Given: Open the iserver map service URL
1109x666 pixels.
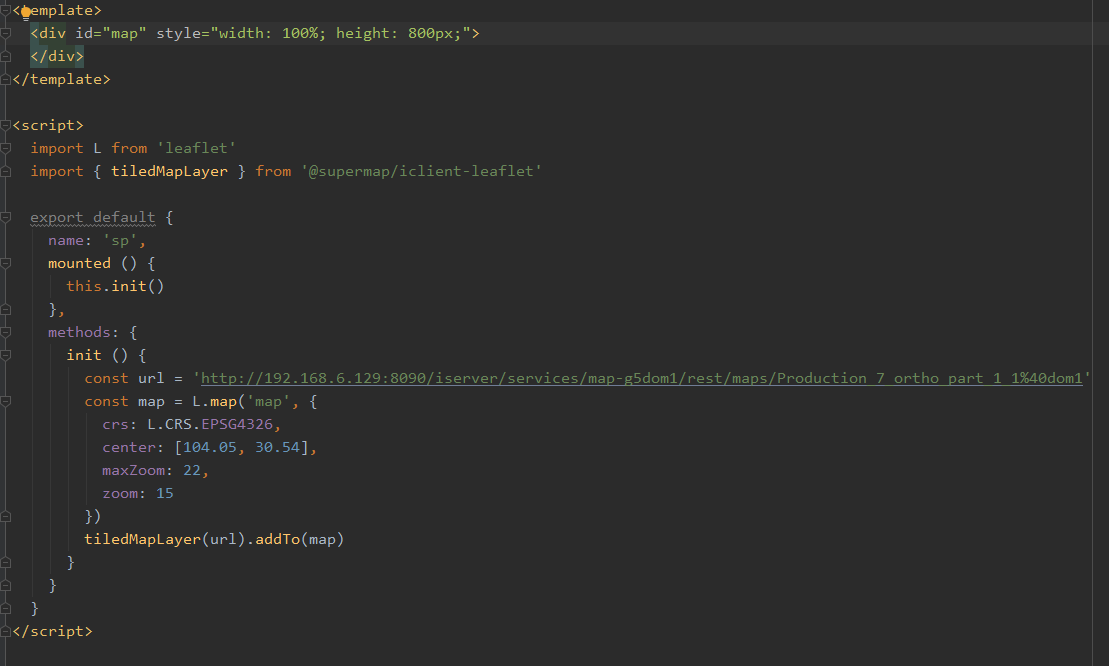Looking at the screenshot, I should click(x=640, y=378).
